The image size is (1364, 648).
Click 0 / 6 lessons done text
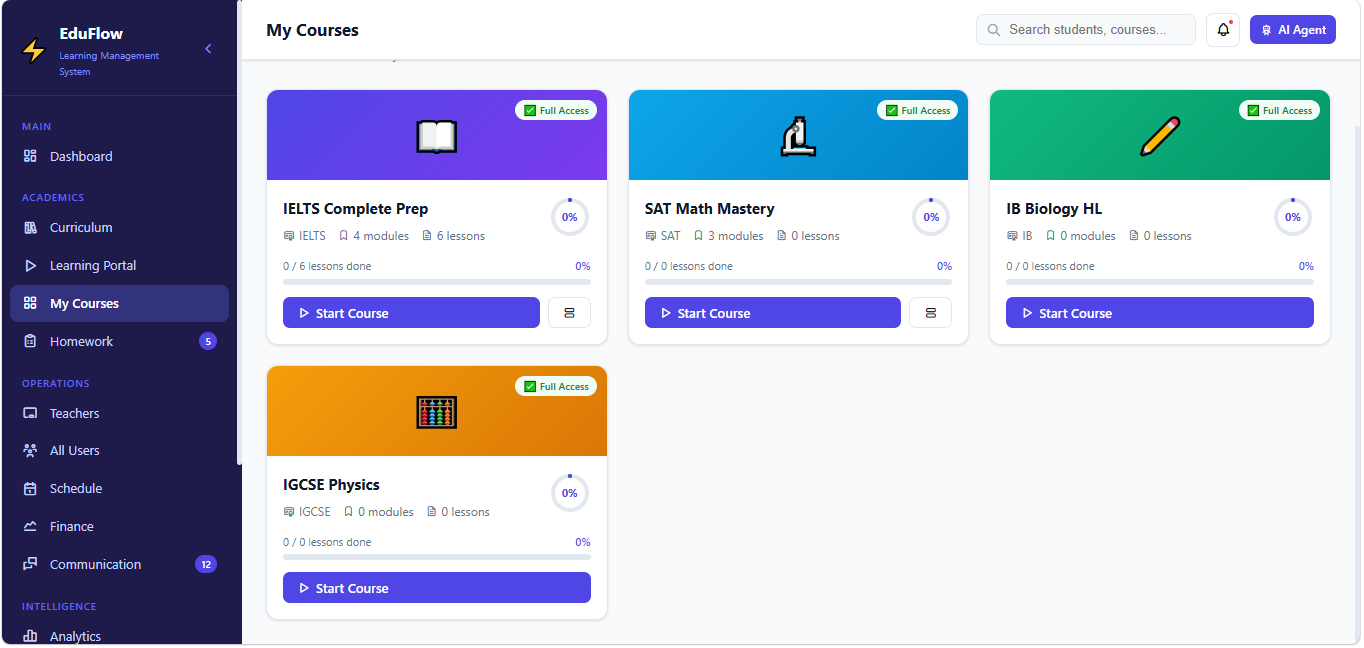pyautogui.click(x=327, y=266)
